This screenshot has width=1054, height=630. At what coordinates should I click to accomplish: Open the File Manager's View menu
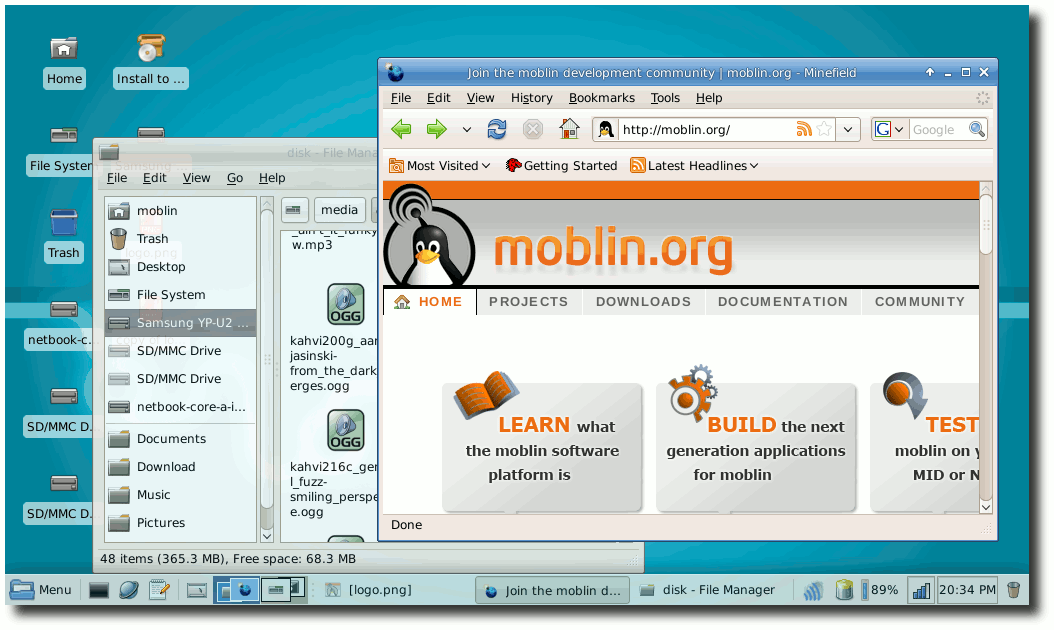[x=196, y=178]
